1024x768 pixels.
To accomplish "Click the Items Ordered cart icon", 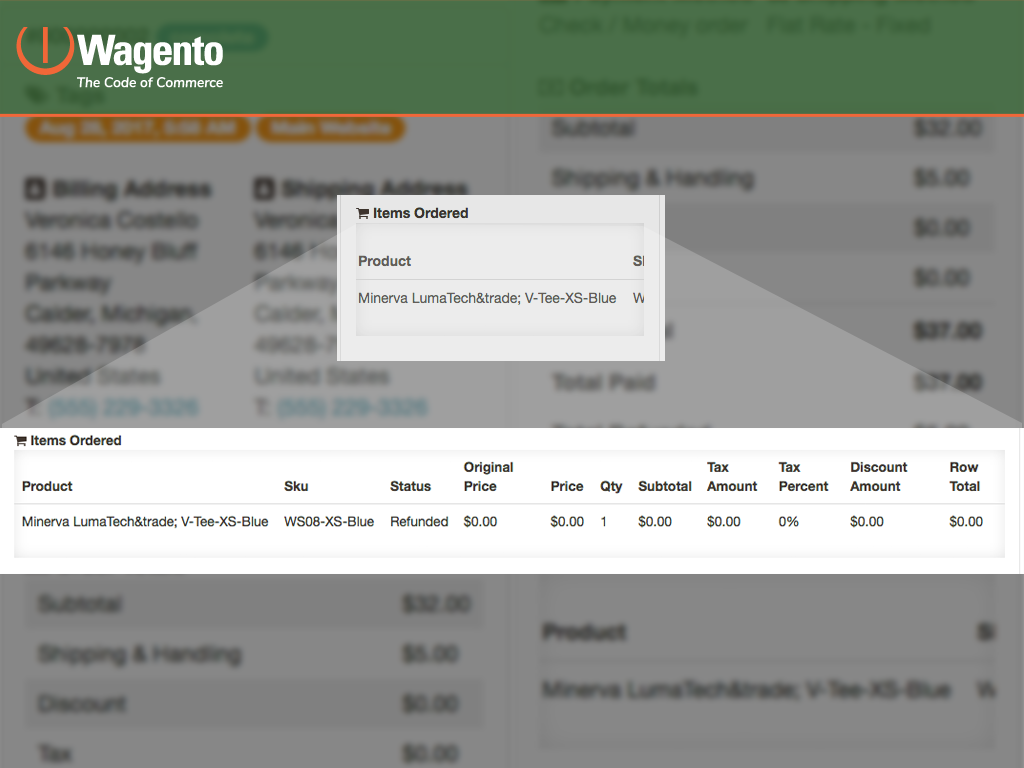I will tap(22, 440).
